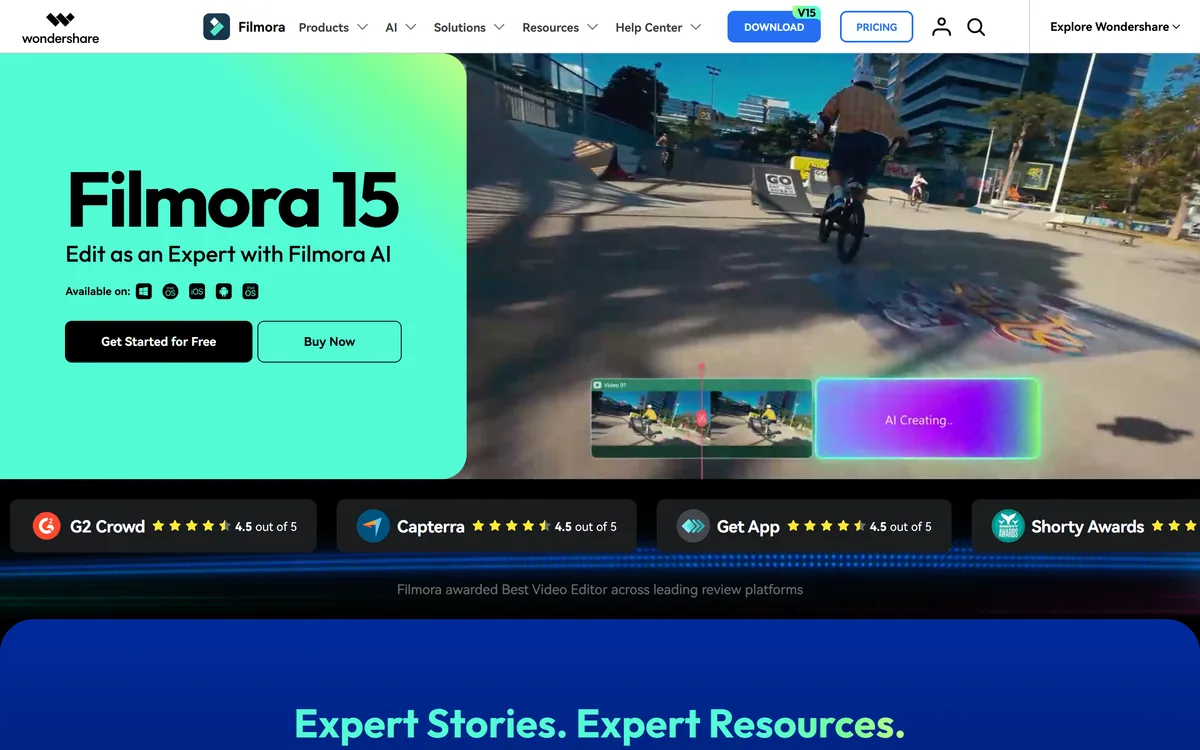Click the AI Creating.. clip box
Screen dimensions: 1200x750
(x=927, y=418)
